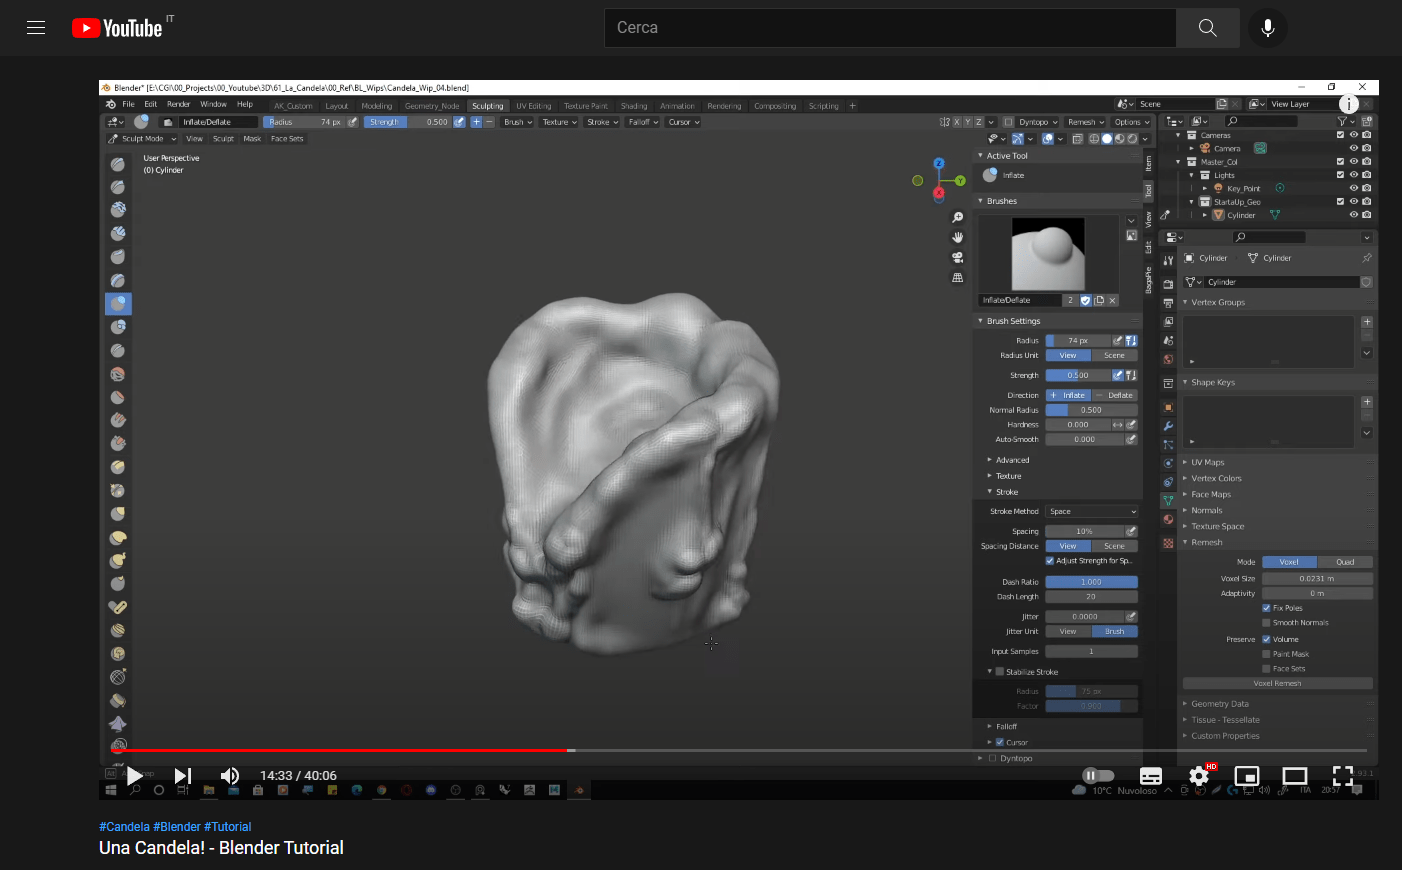Open the Remesh header dropdown

1086,122
